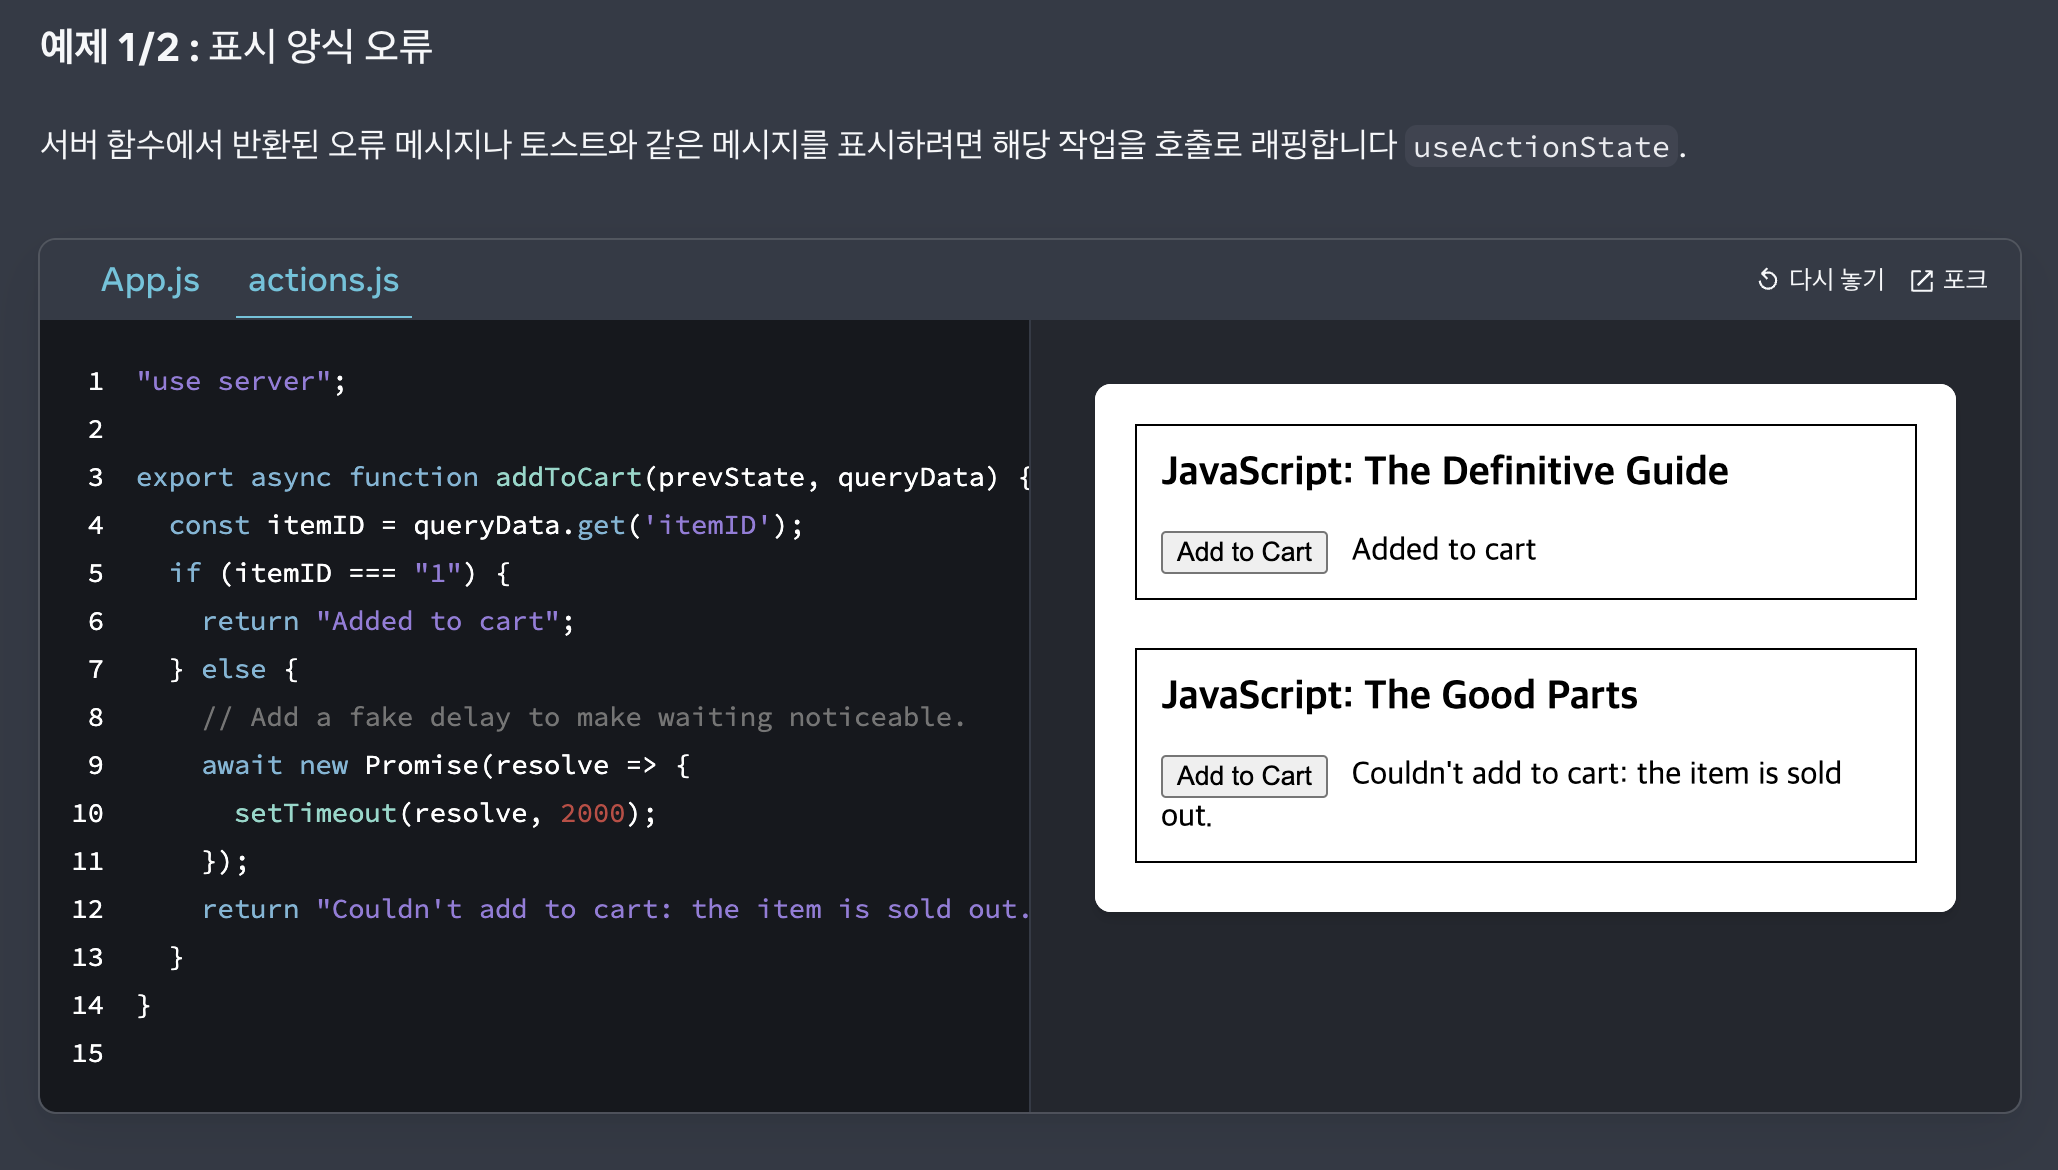Click the "JavaScript: The Good Parts" heading

click(1399, 695)
